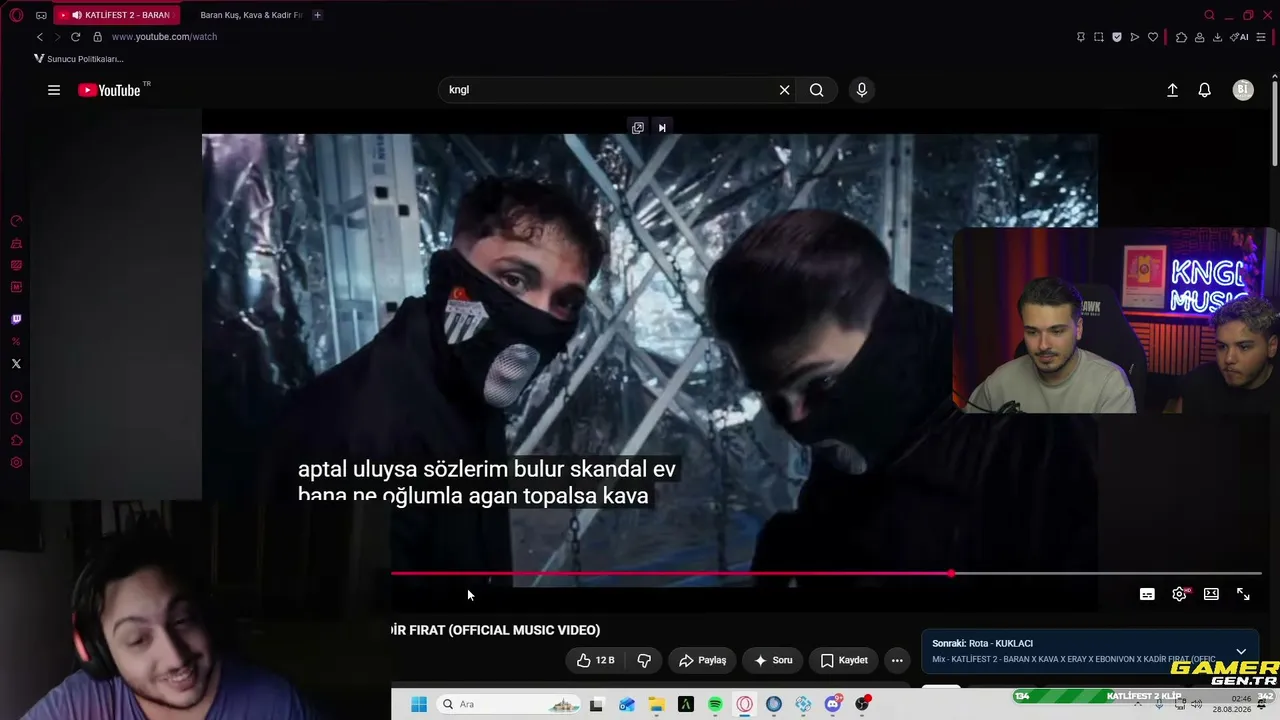Open the downloads icon in Opera toolbar
1280x720 pixels.
1217,37
